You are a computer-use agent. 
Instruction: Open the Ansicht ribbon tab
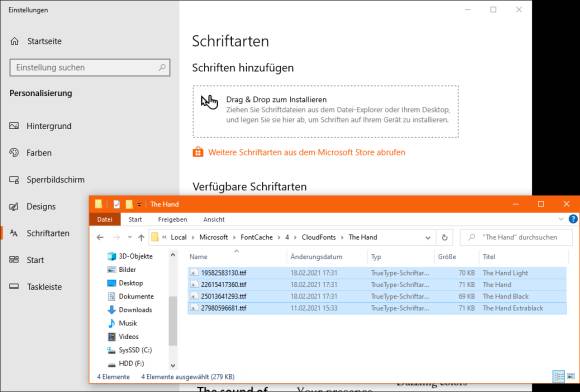(214, 219)
